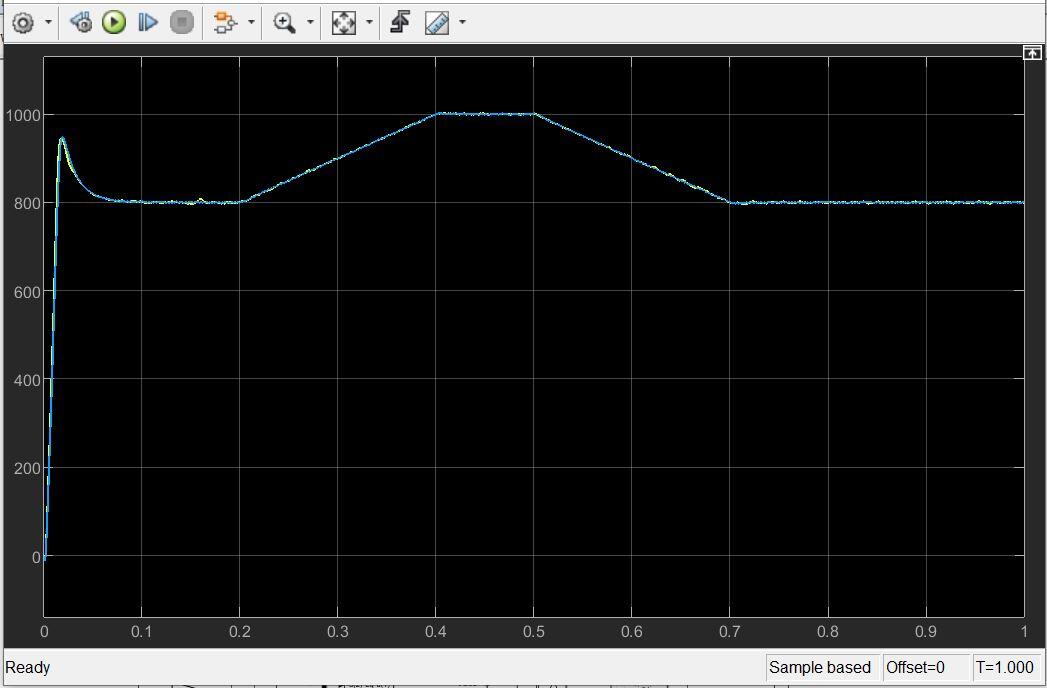The width and height of the screenshot is (1047, 688).
Task: Click the 0.9 x-axis tick label
Action: coord(926,631)
